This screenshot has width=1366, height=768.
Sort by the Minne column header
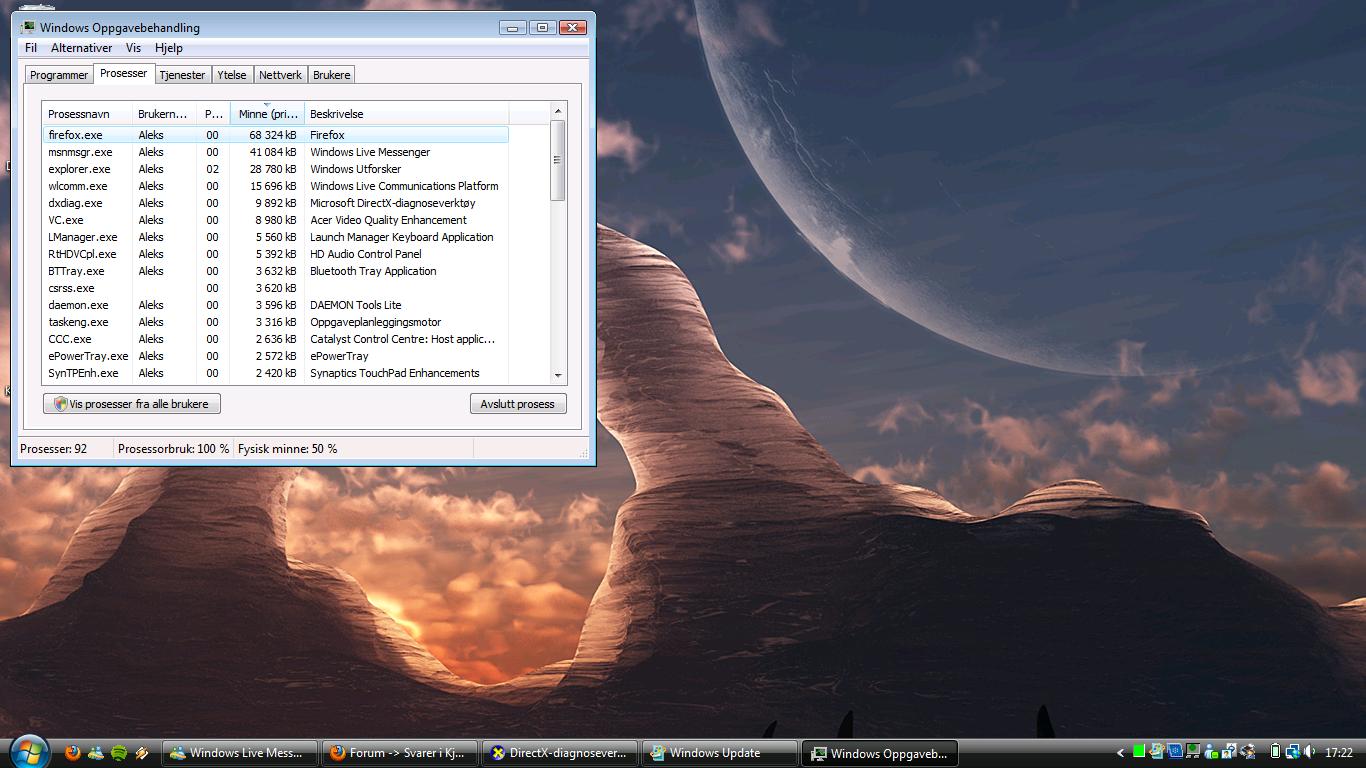click(x=267, y=114)
